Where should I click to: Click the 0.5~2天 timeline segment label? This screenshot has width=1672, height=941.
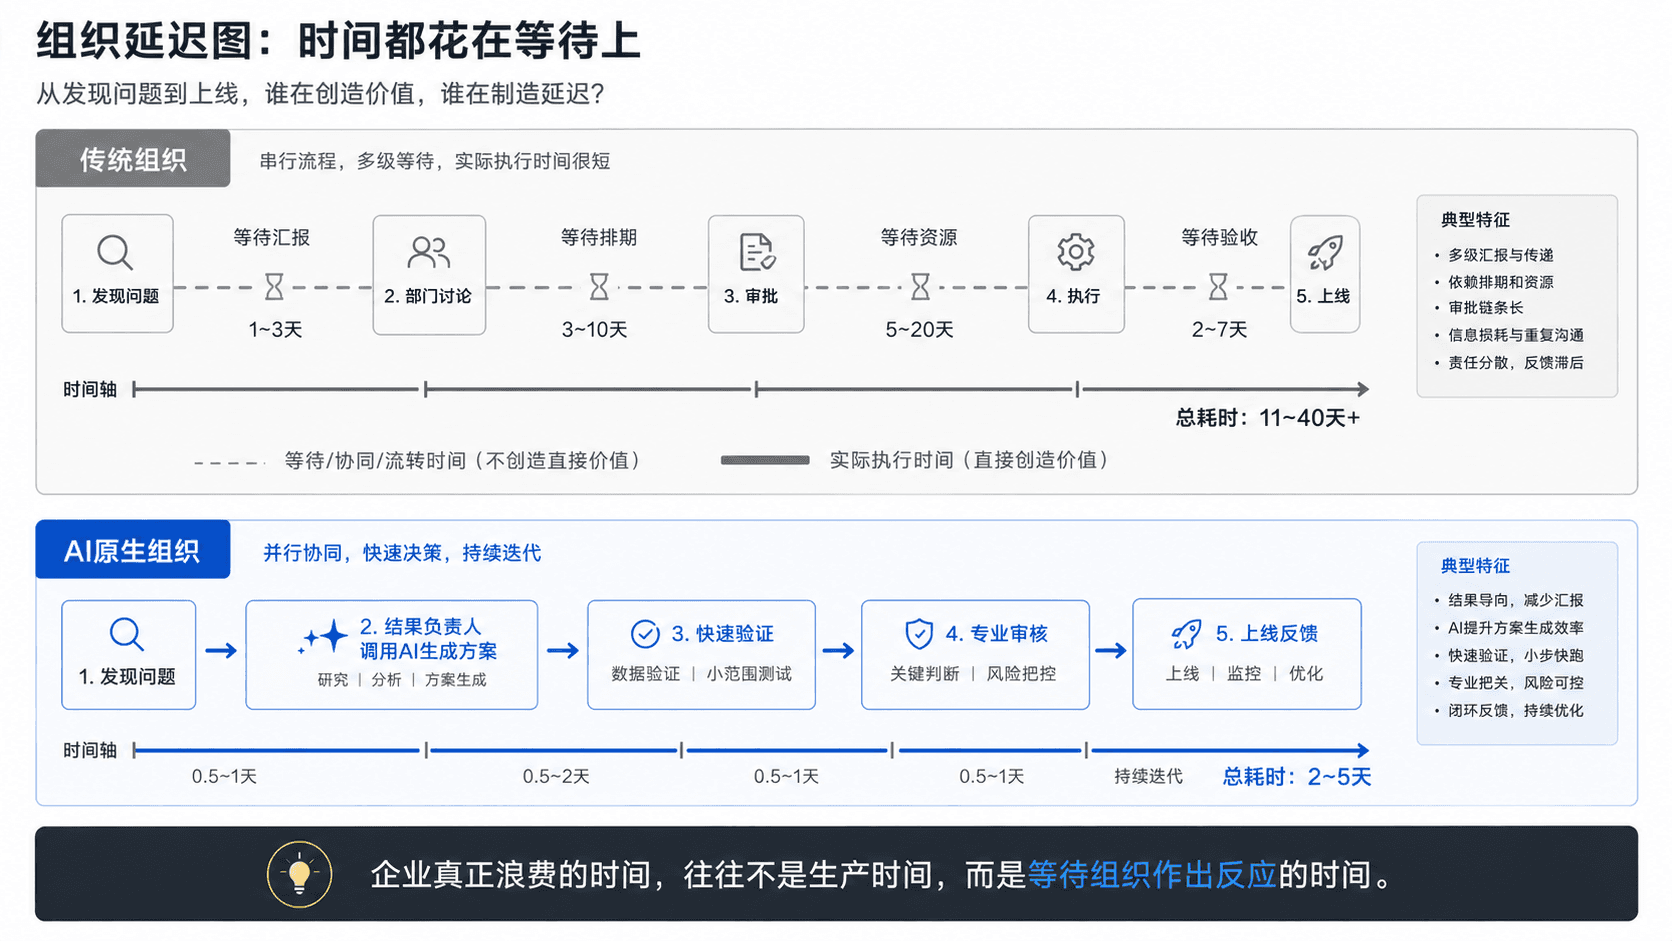pos(556,777)
